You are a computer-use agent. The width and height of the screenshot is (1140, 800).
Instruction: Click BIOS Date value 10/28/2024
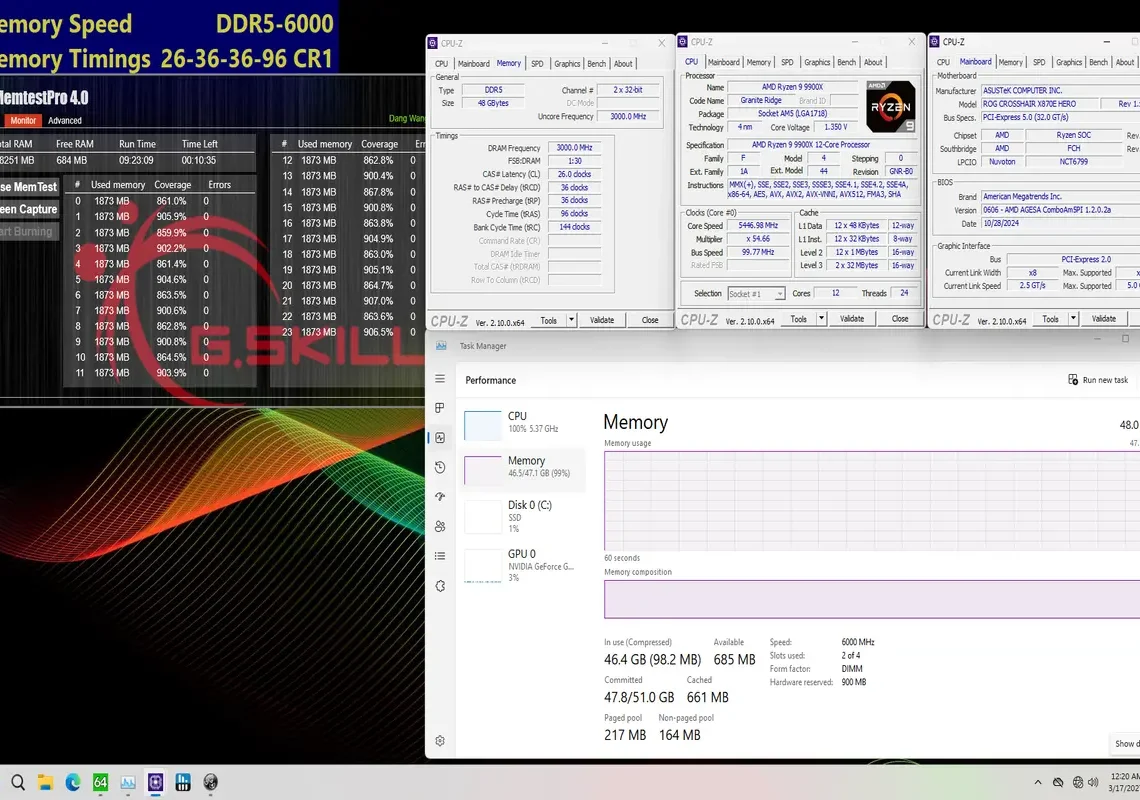click(1001, 223)
